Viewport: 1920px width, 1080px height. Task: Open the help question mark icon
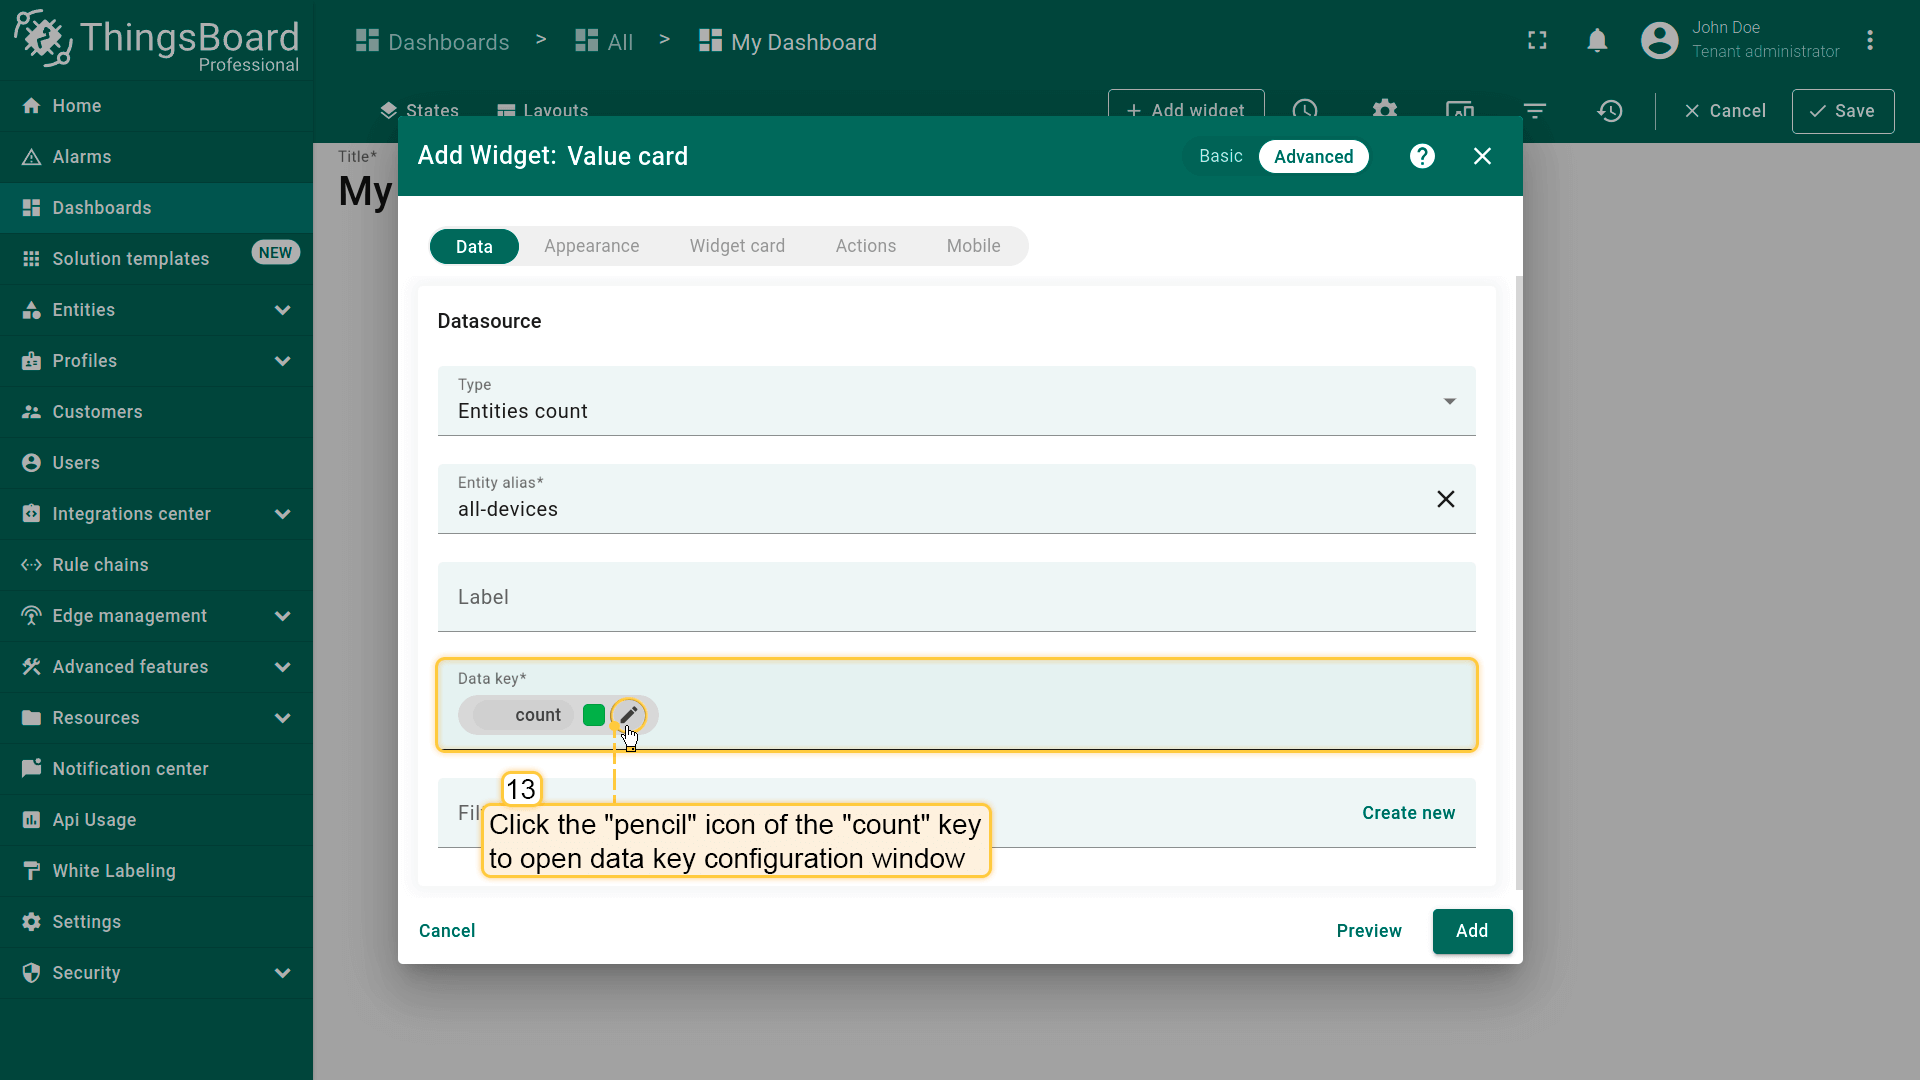coord(1422,157)
